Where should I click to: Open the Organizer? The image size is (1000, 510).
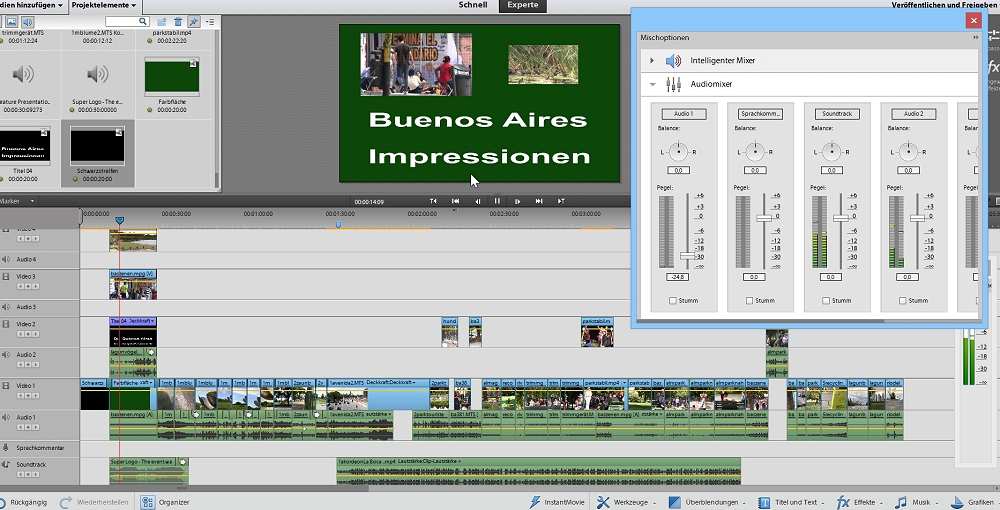165,502
